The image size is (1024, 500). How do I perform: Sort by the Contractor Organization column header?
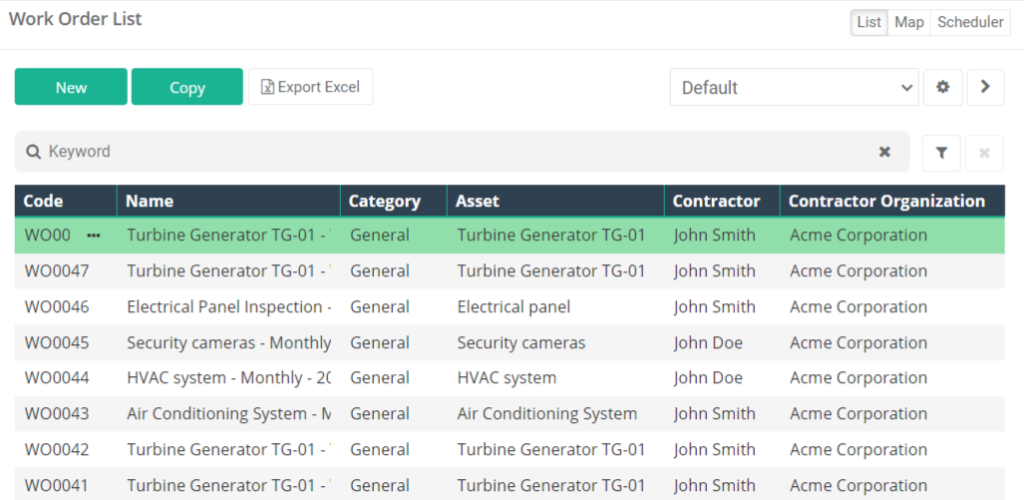(x=887, y=201)
